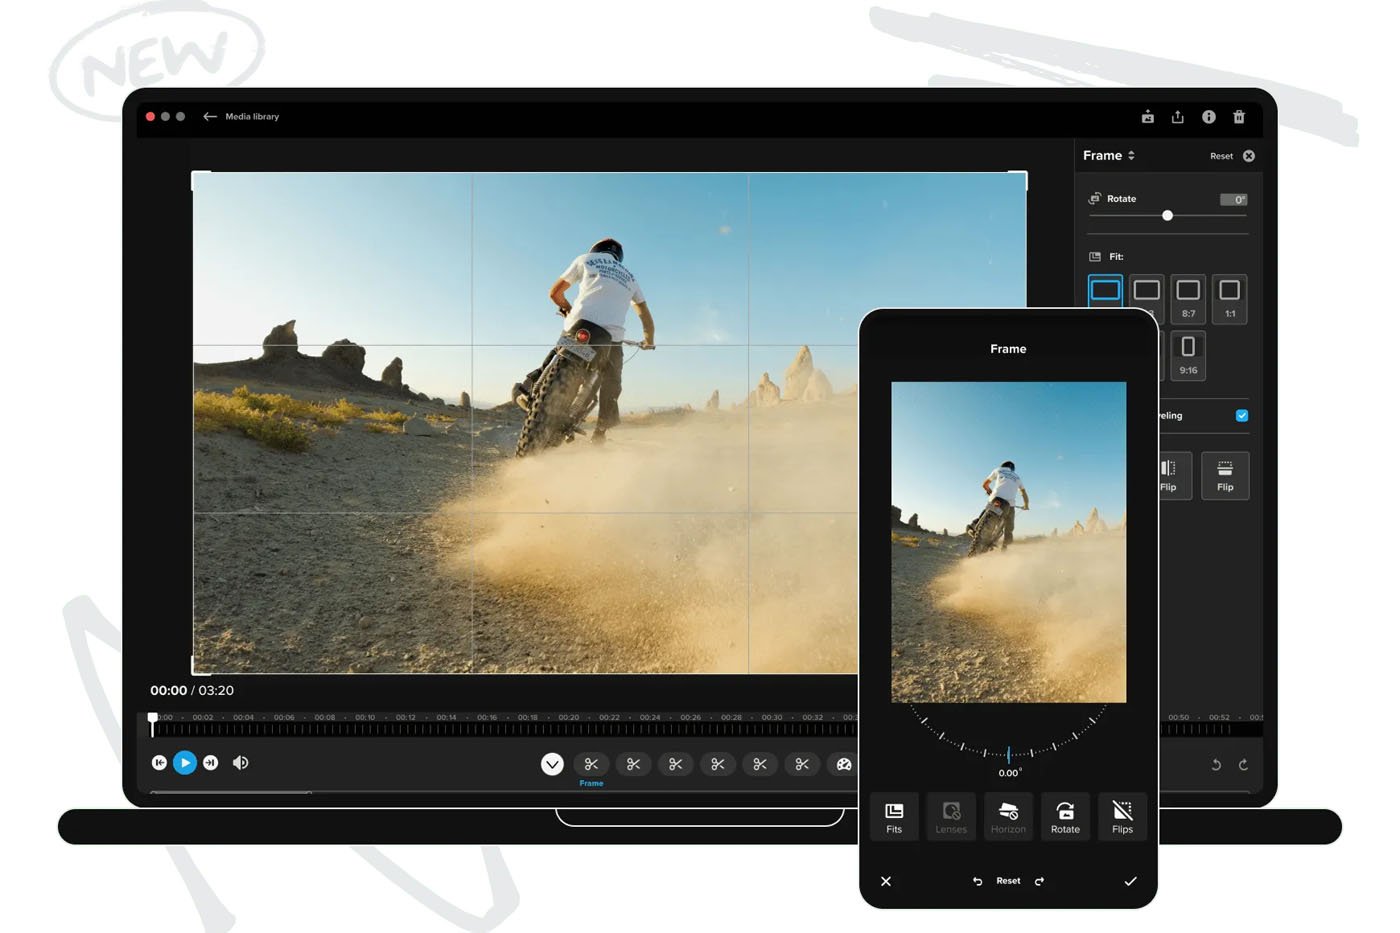Image resolution: width=1400 pixels, height=933 pixels.
Task: Select the 1:1 fit aspect tile
Action: coord(1230,298)
